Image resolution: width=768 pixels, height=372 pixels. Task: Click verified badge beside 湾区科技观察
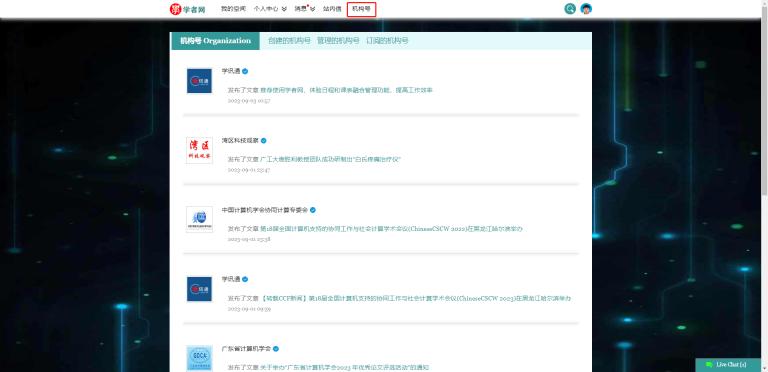[264, 140]
